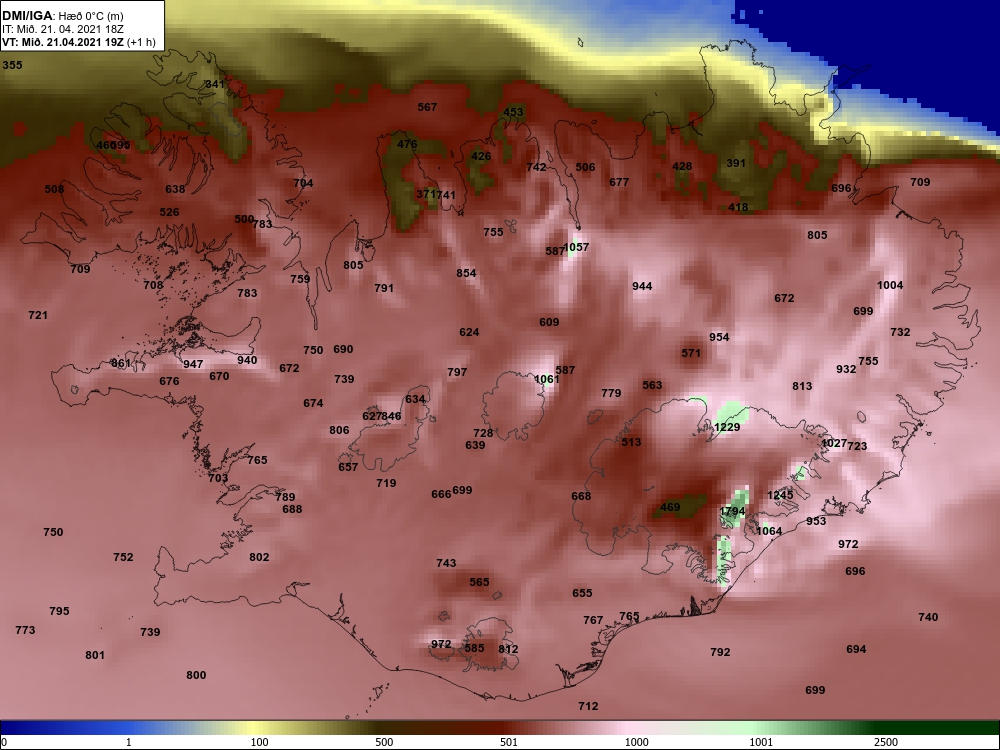Click the 806 height value
Viewport: 1000px width, 750px height.
point(339,430)
